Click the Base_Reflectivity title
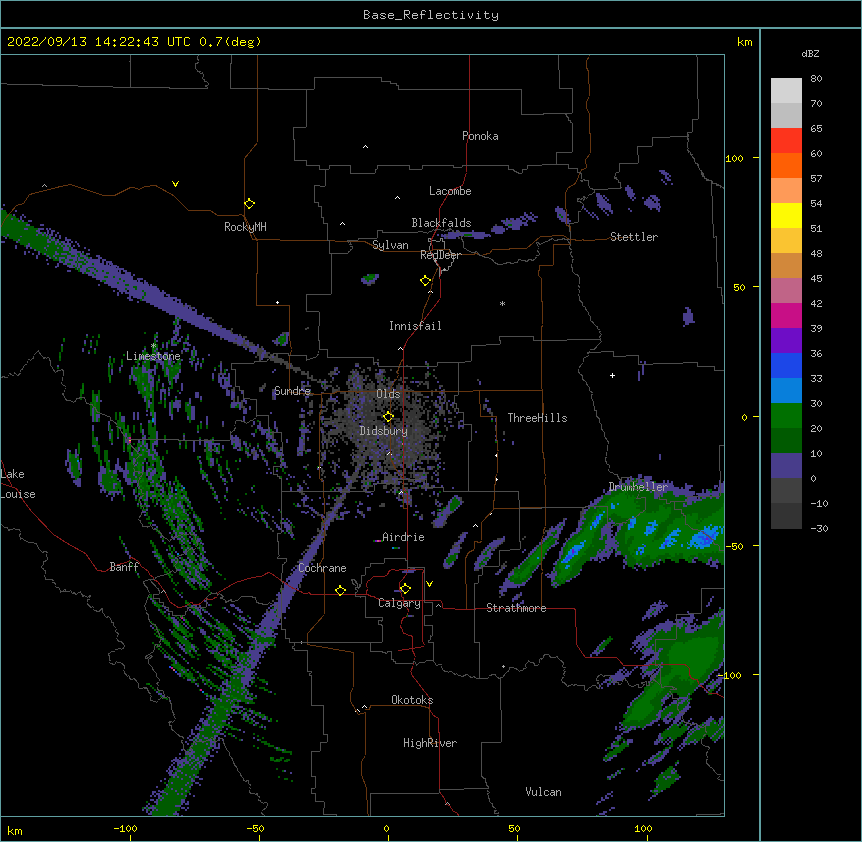Viewport: 862px width, 842px height. click(x=431, y=15)
